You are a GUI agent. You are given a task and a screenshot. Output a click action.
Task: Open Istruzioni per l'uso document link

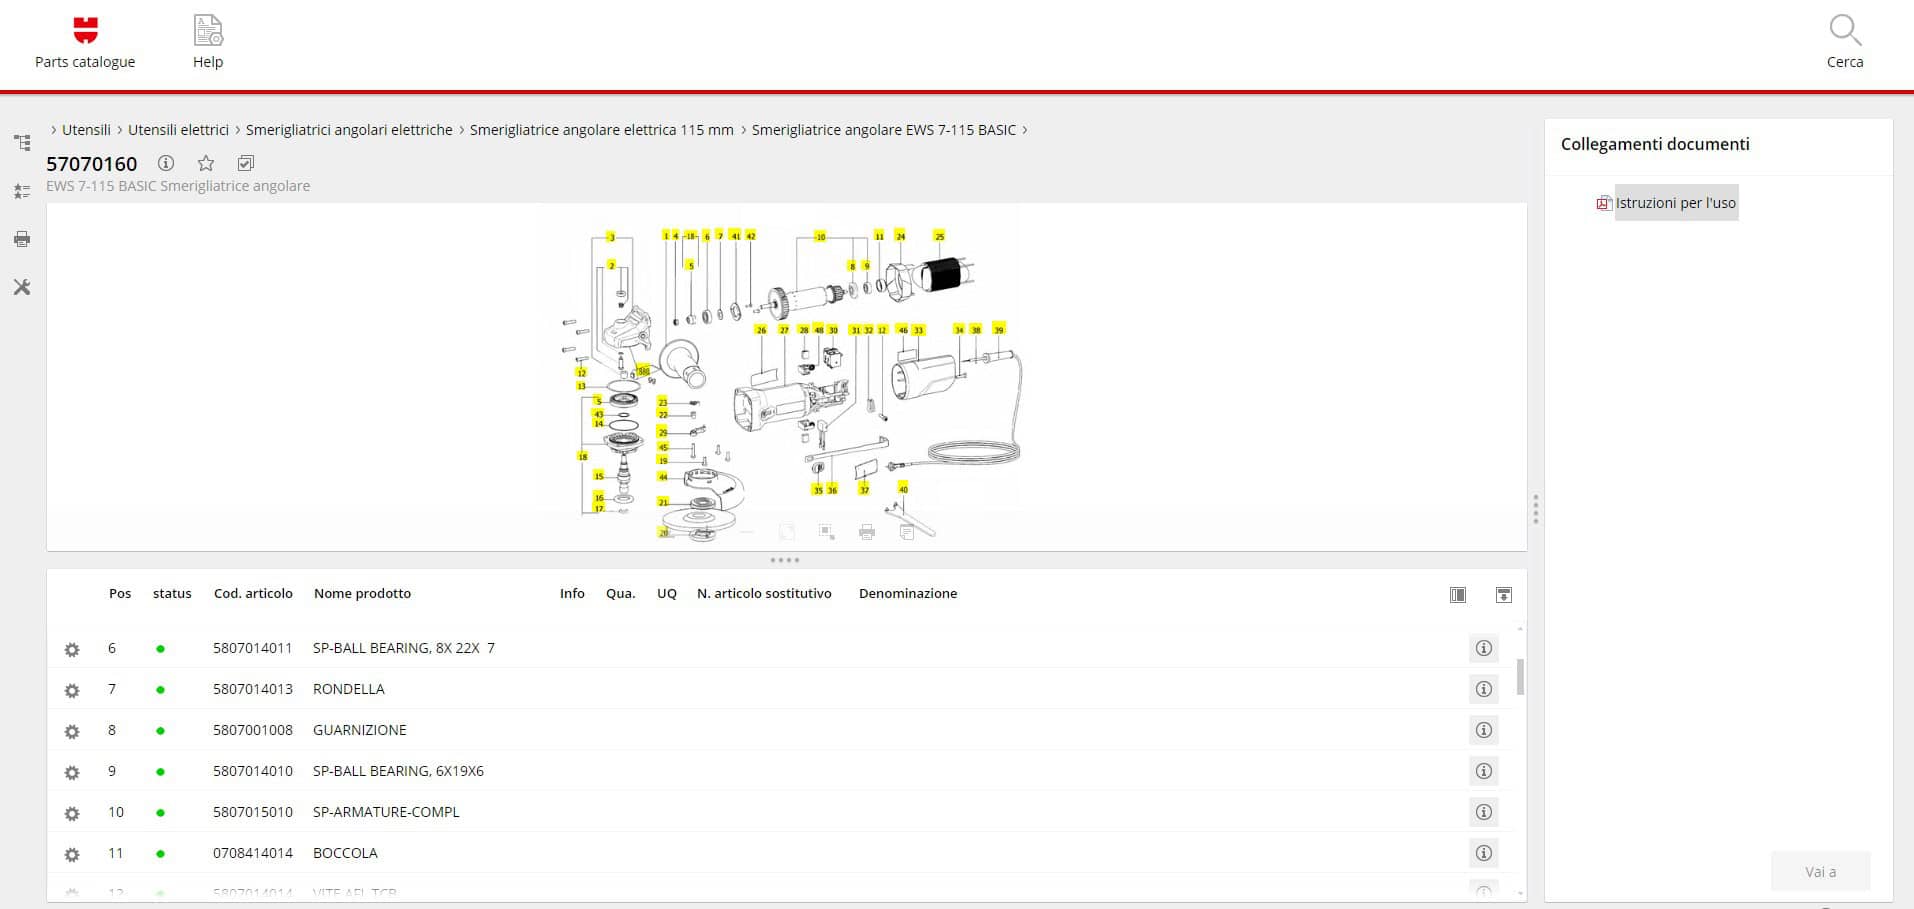coord(1676,203)
